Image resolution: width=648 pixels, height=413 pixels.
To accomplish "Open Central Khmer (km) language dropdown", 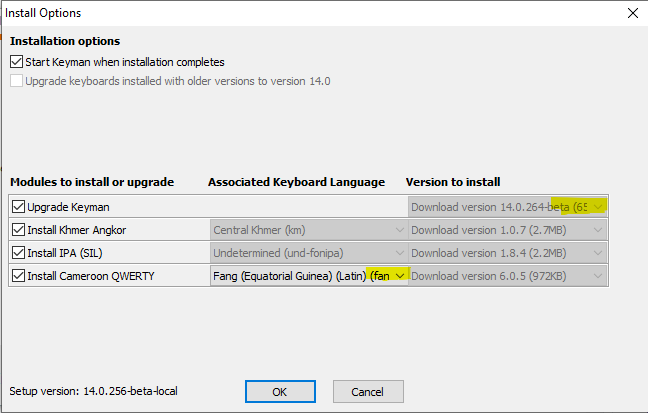I will tap(309, 230).
